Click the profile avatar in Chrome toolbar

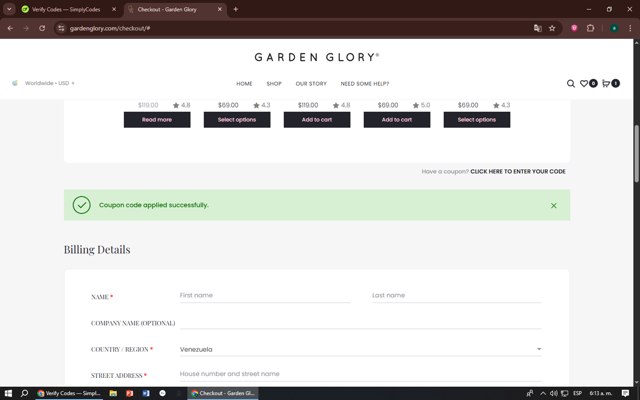[x=614, y=28]
